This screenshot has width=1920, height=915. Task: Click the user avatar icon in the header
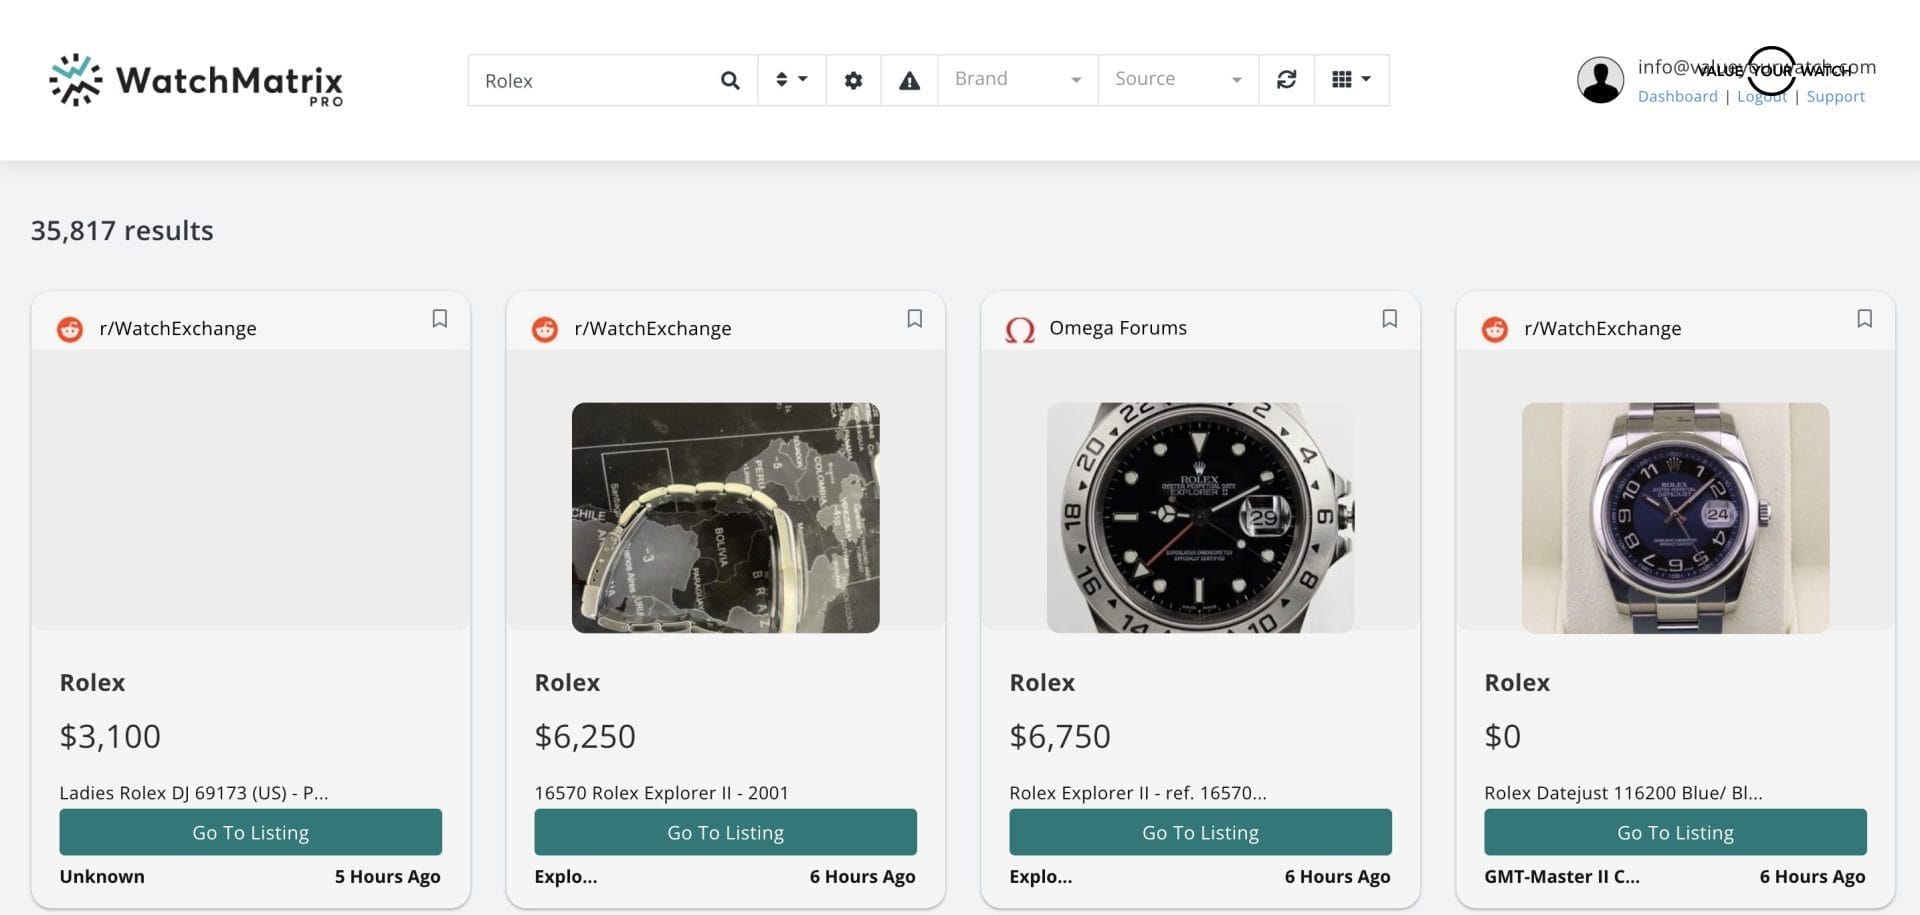pos(1600,79)
